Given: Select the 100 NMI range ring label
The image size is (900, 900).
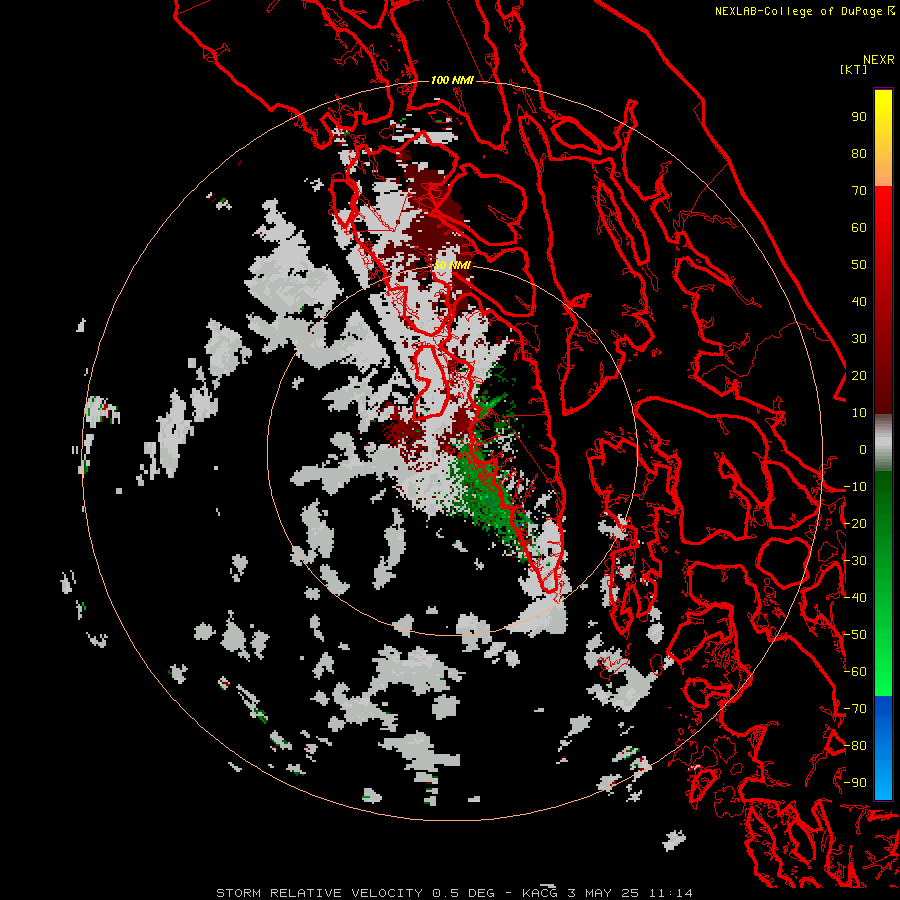Looking at the screenshot, I should tap(452, 80).
